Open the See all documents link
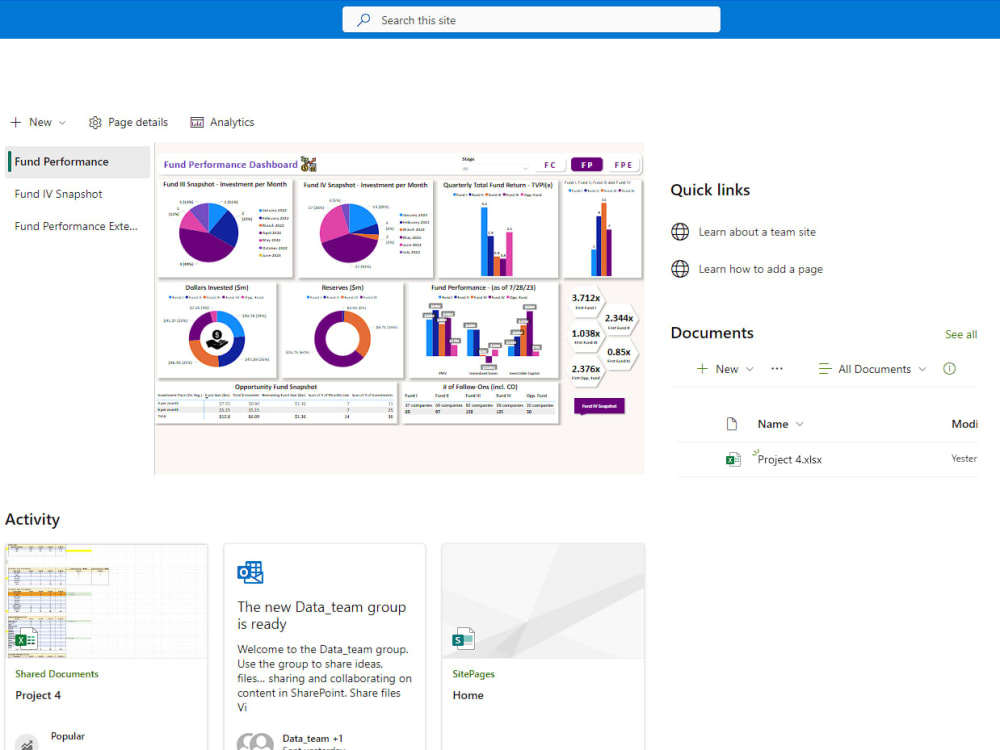The height and width of the screenshot is (750, 1000). pyautogui.click(x=960, y=334)
